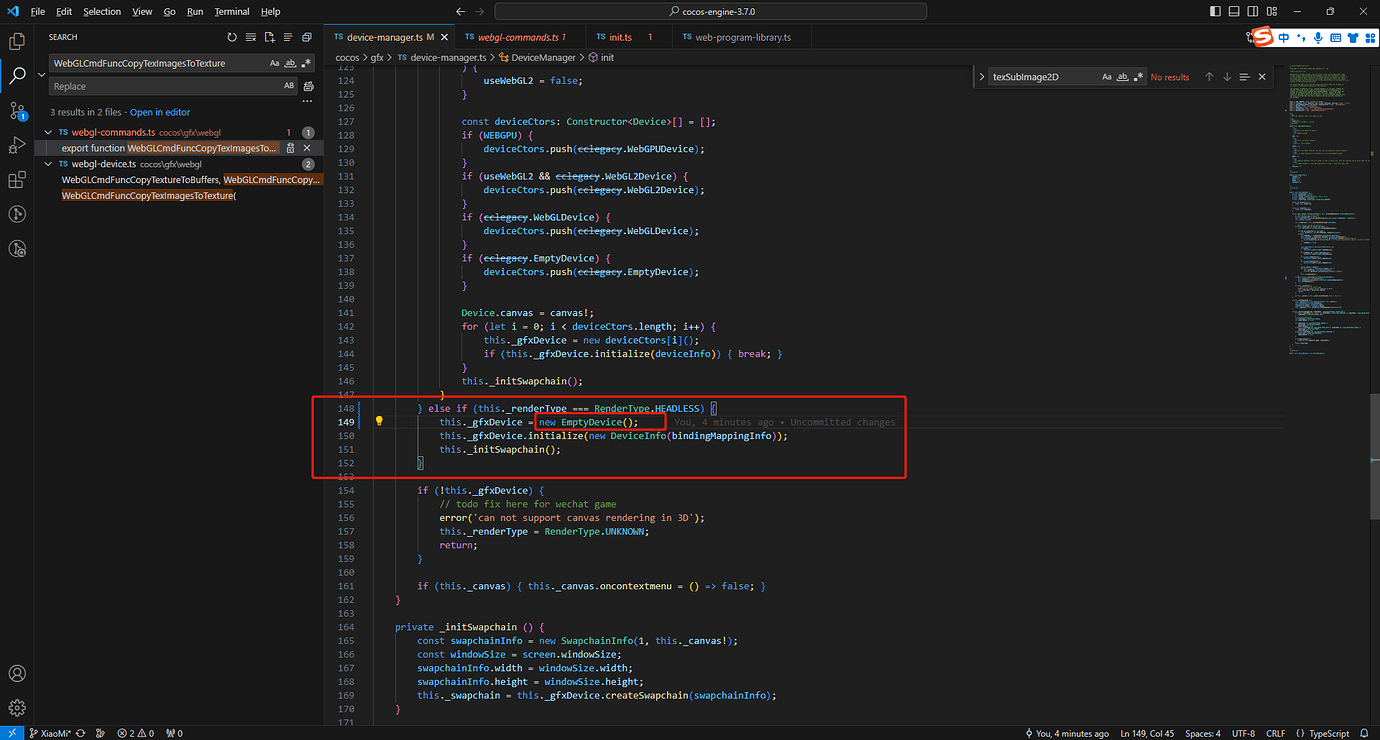
Task: Select the Run and Debug icon
Action: (x=16, y=145)
